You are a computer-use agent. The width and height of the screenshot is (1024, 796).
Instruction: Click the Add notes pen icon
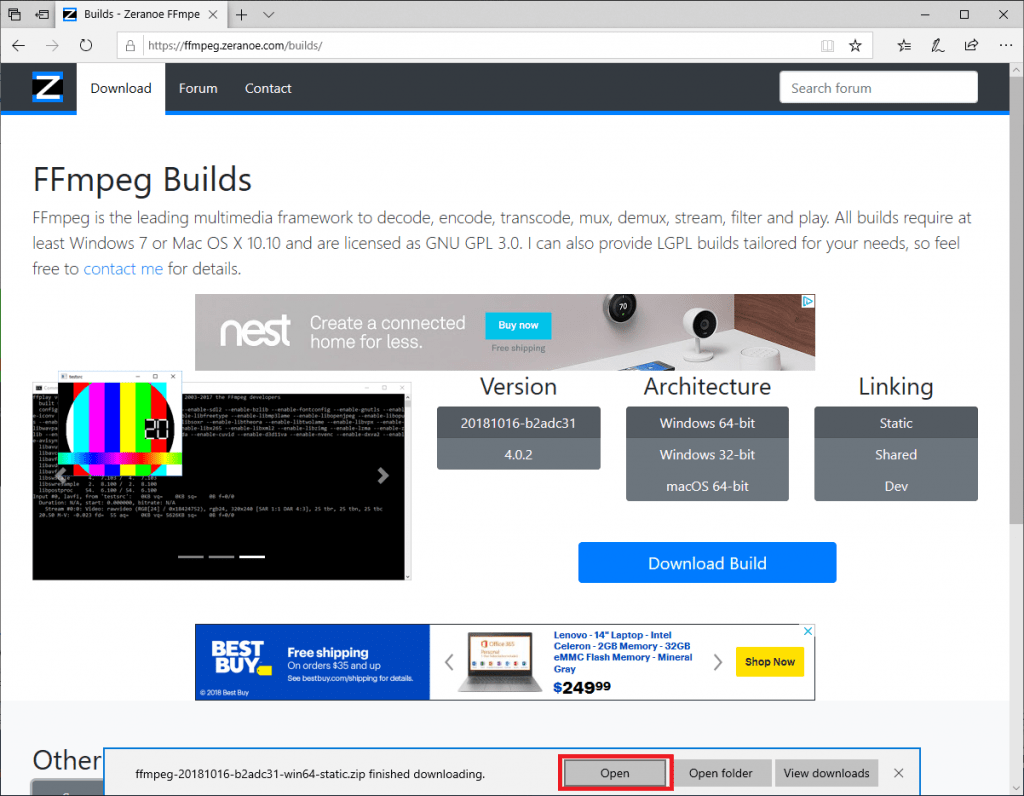938,46
